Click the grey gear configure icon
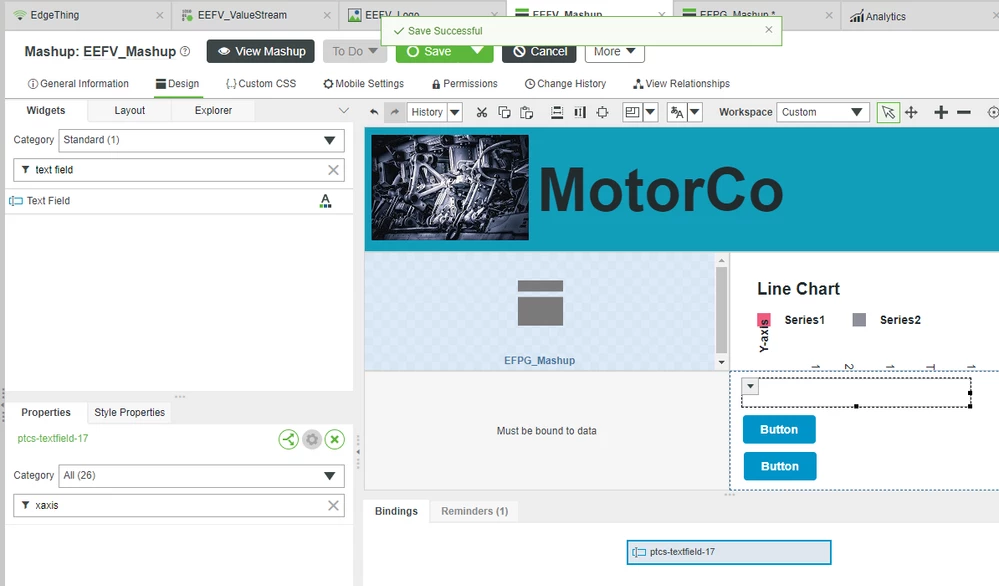Viewport: 999px width, 586px height. pos(312,439)
